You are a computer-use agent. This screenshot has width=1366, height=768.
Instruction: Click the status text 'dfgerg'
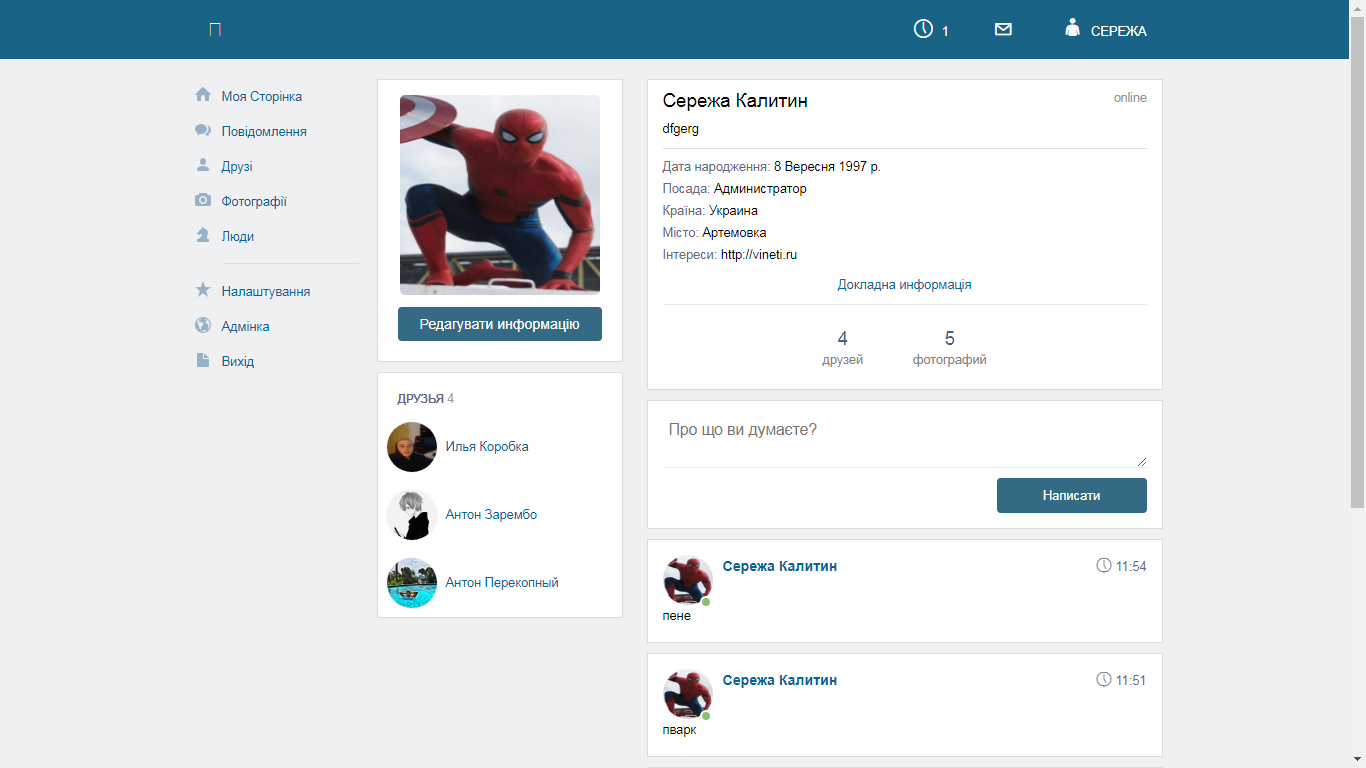point(681,128)
